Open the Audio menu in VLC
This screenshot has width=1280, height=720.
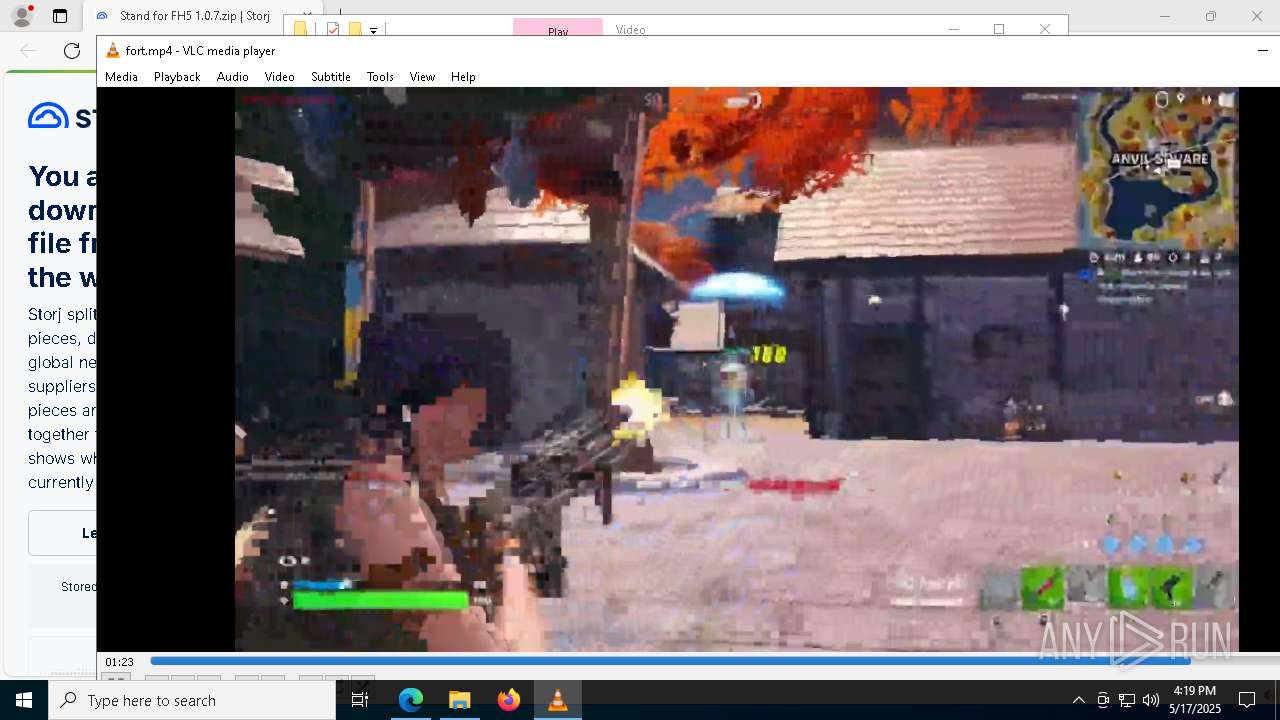coord(232,76)
